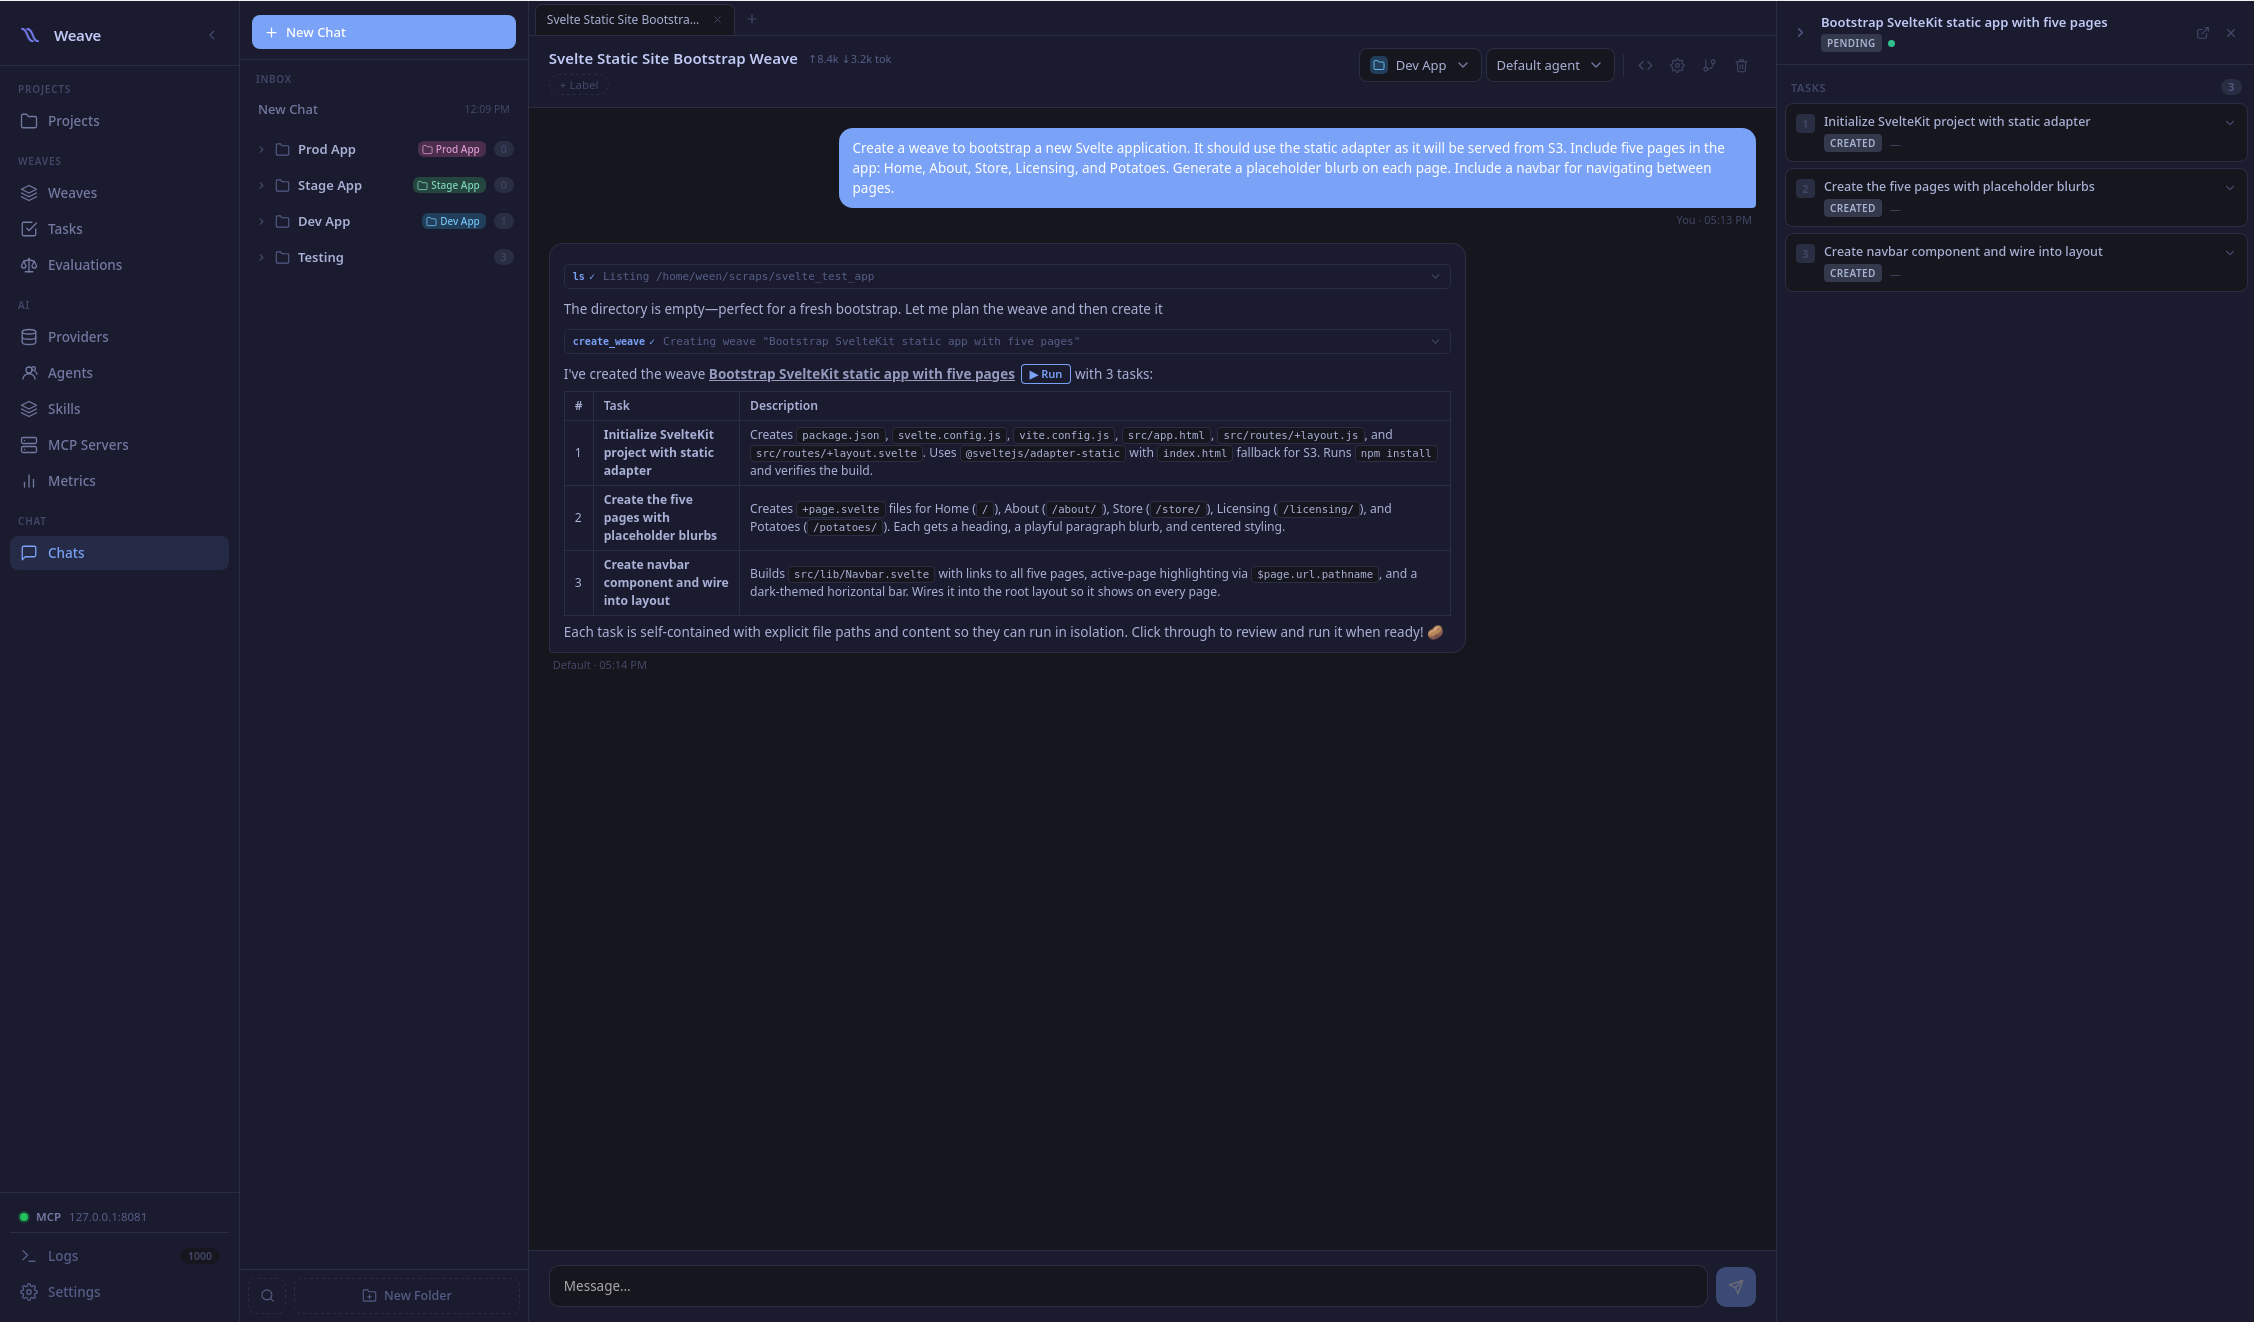Add a label with + Label
Viewport: 2254px width, 1322px height.
click(x=578, y=85)
